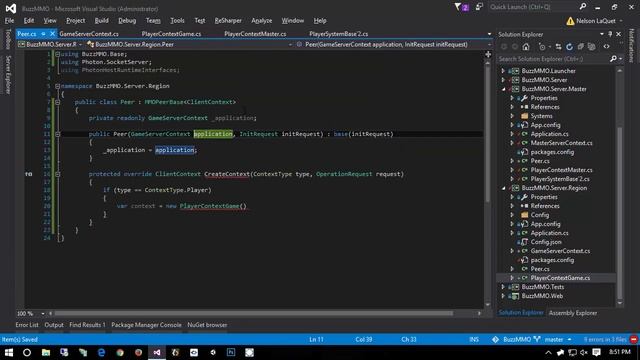The height and width of the screenshot is (360, 640).
Task: Collapse BuzzMMO.Server.Master project node
Action: pos(503,89)
